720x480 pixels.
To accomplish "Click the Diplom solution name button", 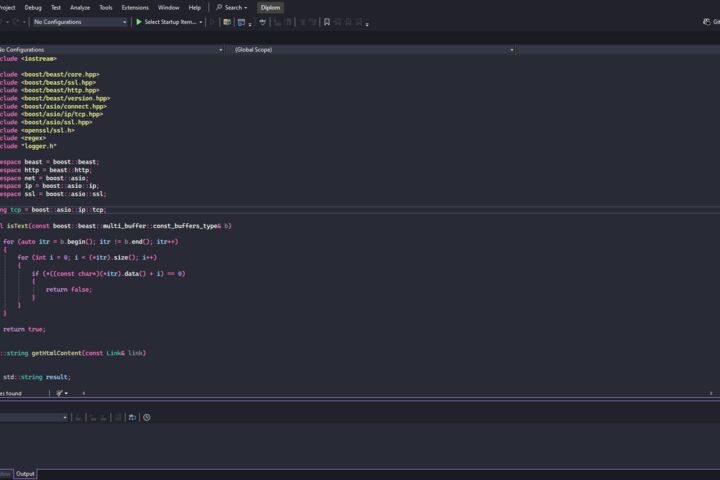I will (270, 7).
